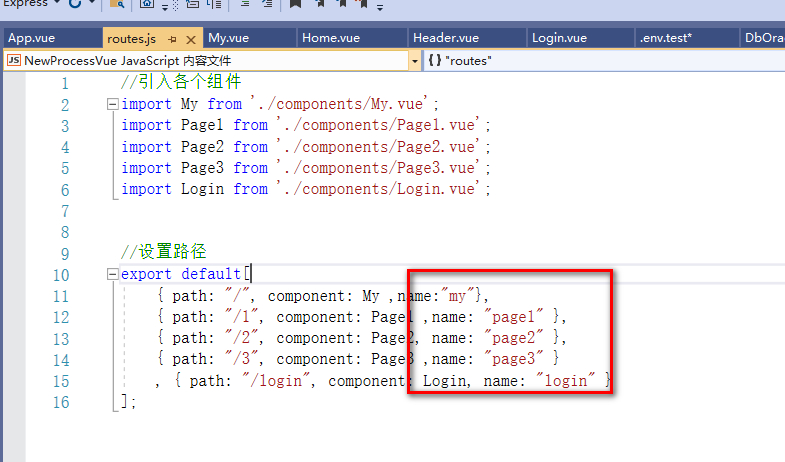Open the Express browser dropdown arrow
785x462 pixels.
pos(57,3)
